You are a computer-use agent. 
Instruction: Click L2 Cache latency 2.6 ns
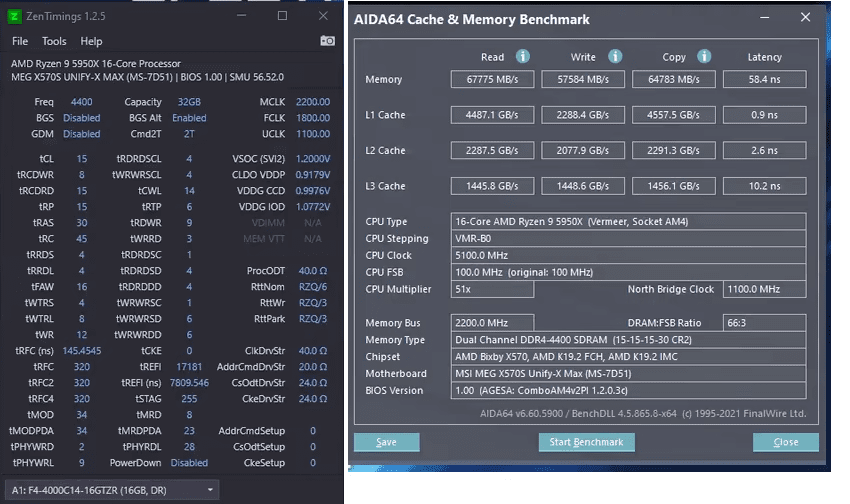(x=764, y=150)
